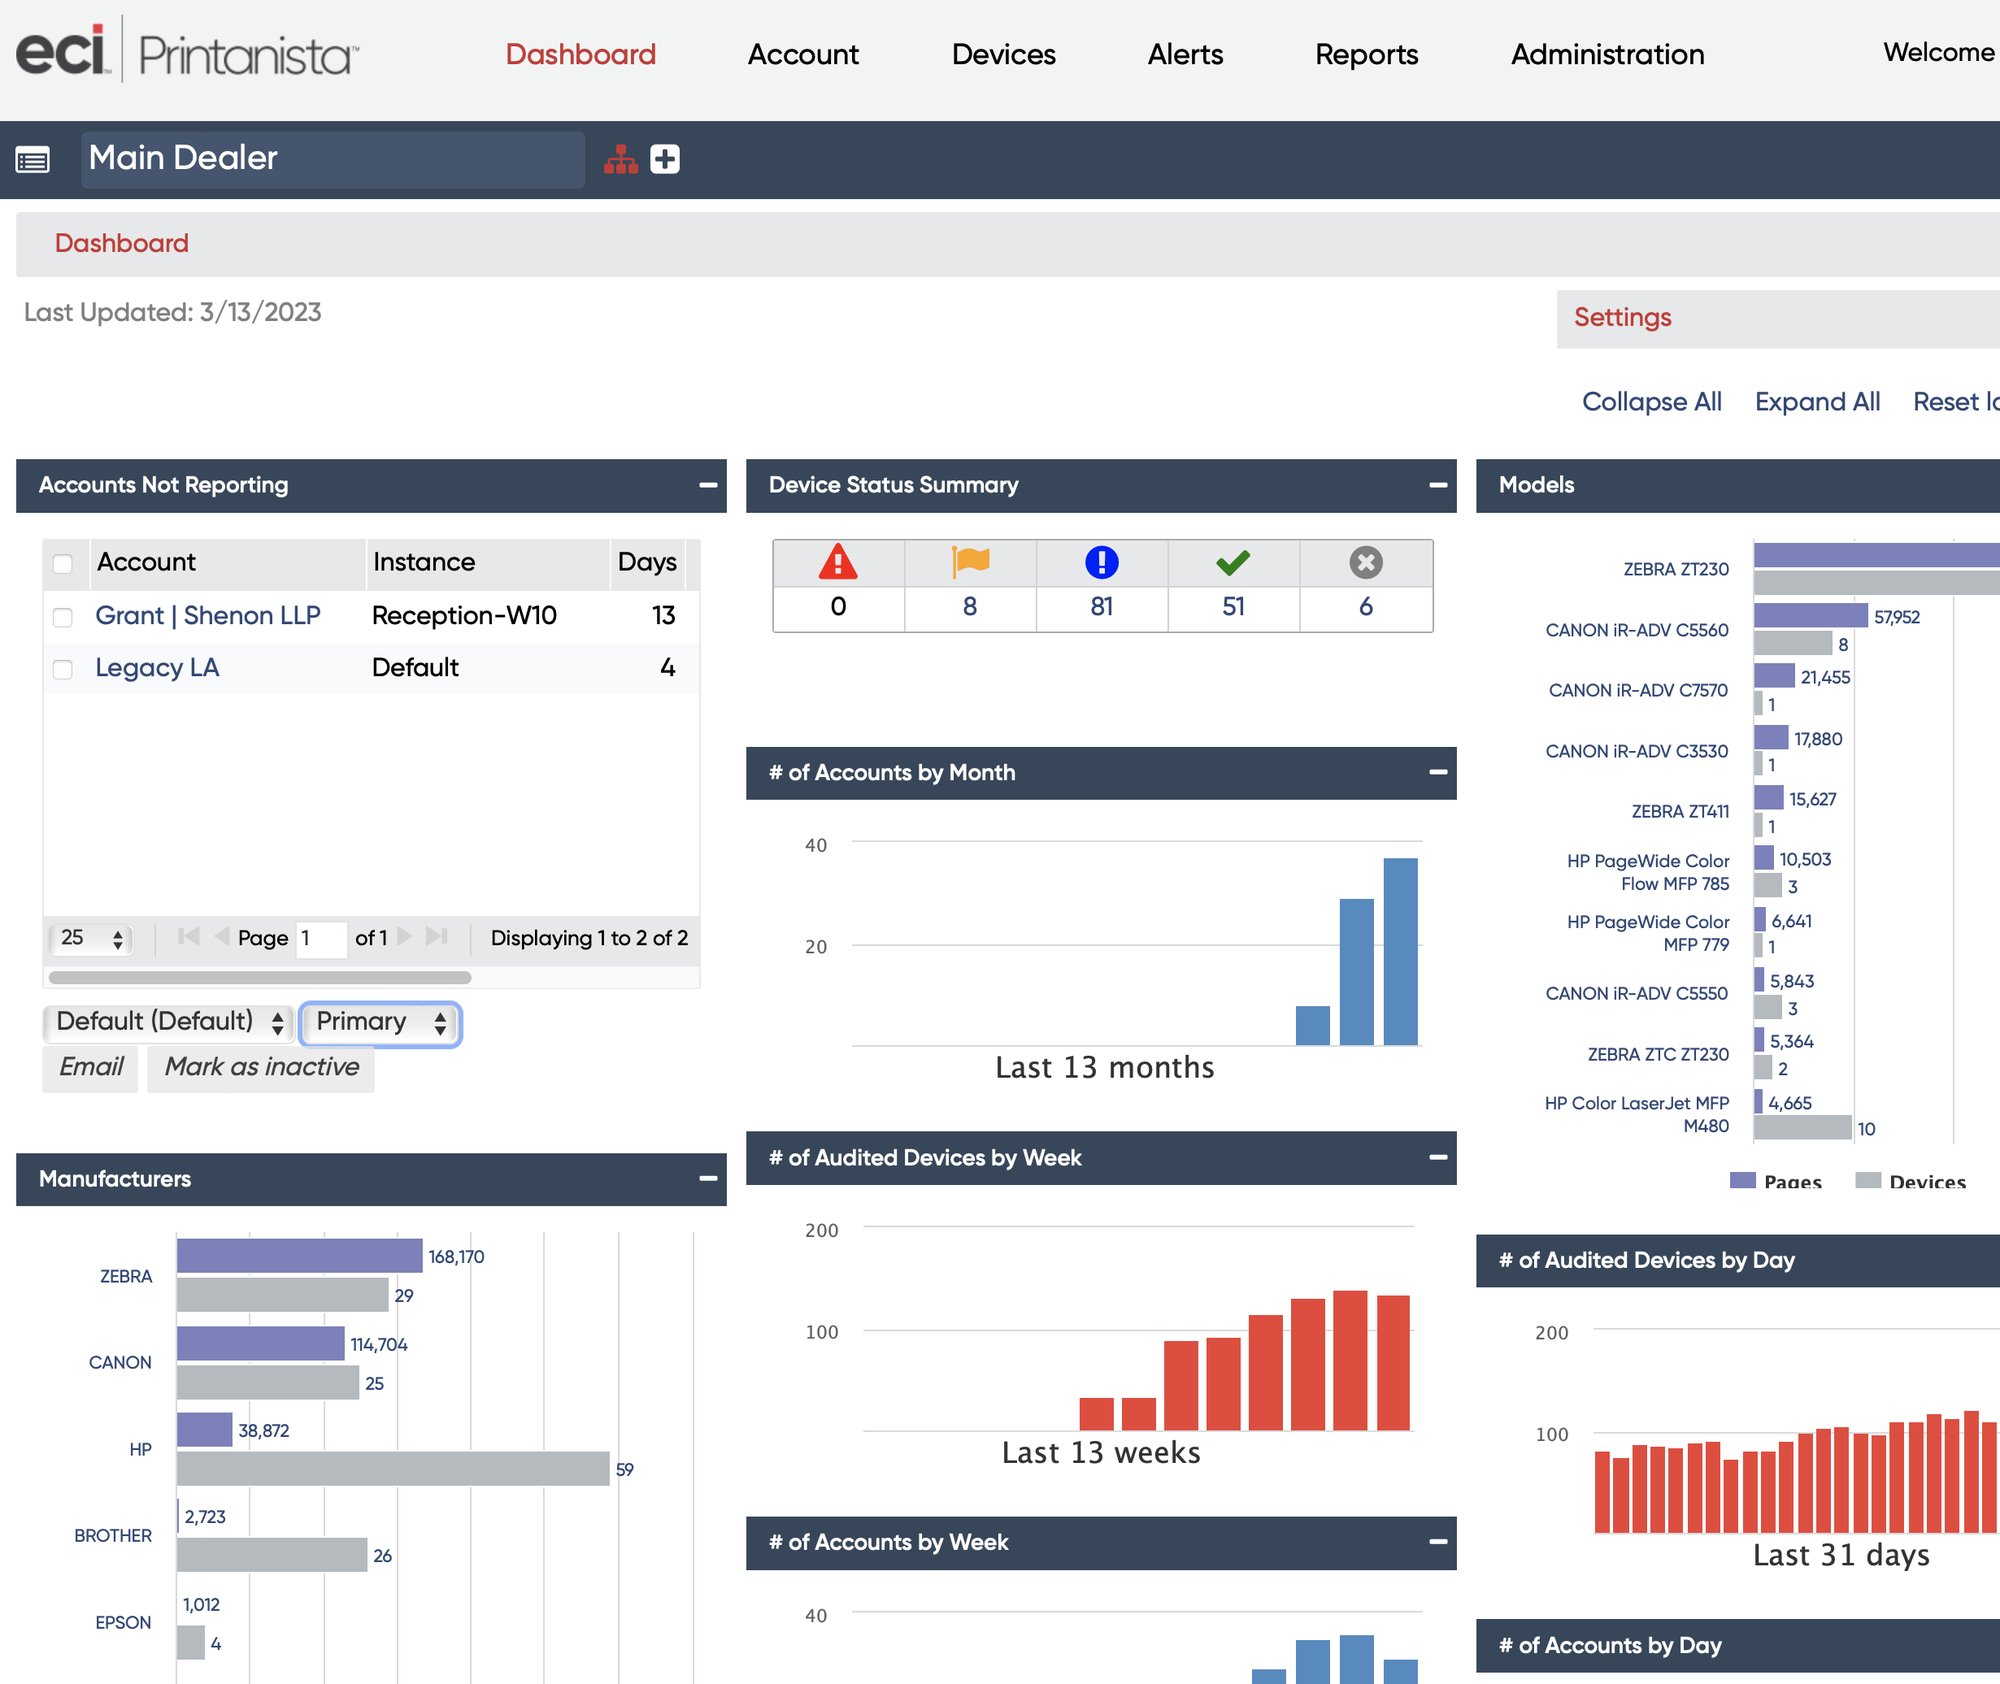Viewport: 2000px width, 1684px height.
Task: Click the page number input field
Action: [321, 938]
